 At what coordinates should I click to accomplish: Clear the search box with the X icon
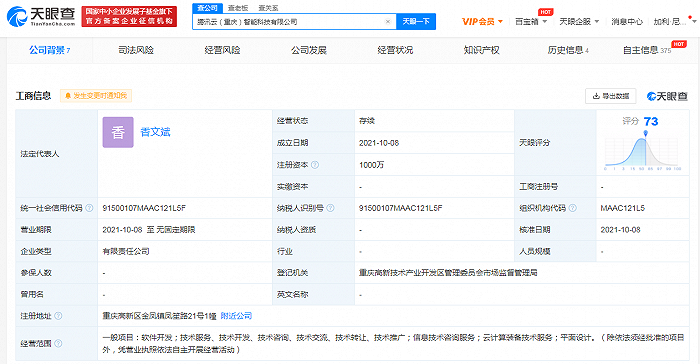click(388, 21)
